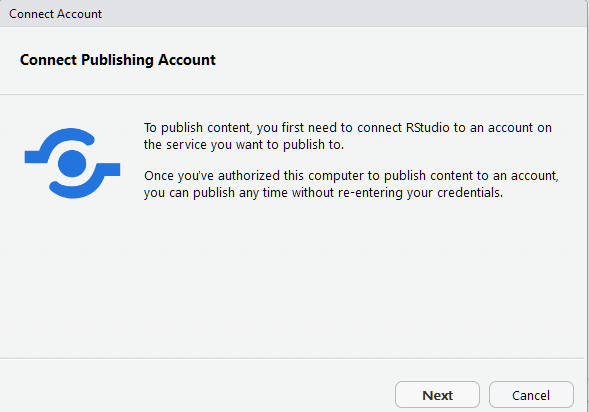
Task: Cancel the Connect Account dialog
Action: pyautogui.click(x=531, y=395)
